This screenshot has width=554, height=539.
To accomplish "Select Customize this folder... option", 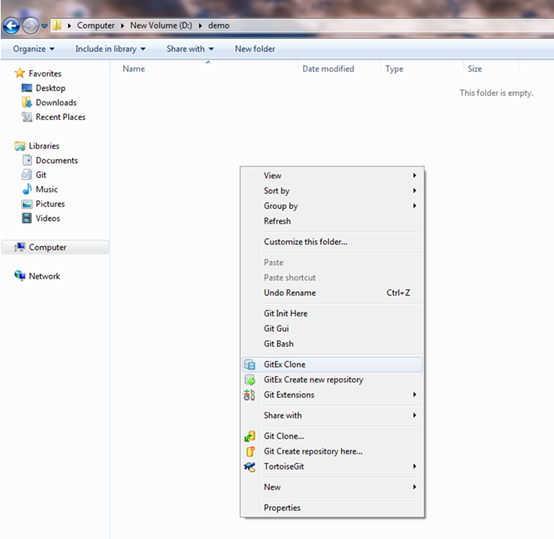I will [332, 242].
